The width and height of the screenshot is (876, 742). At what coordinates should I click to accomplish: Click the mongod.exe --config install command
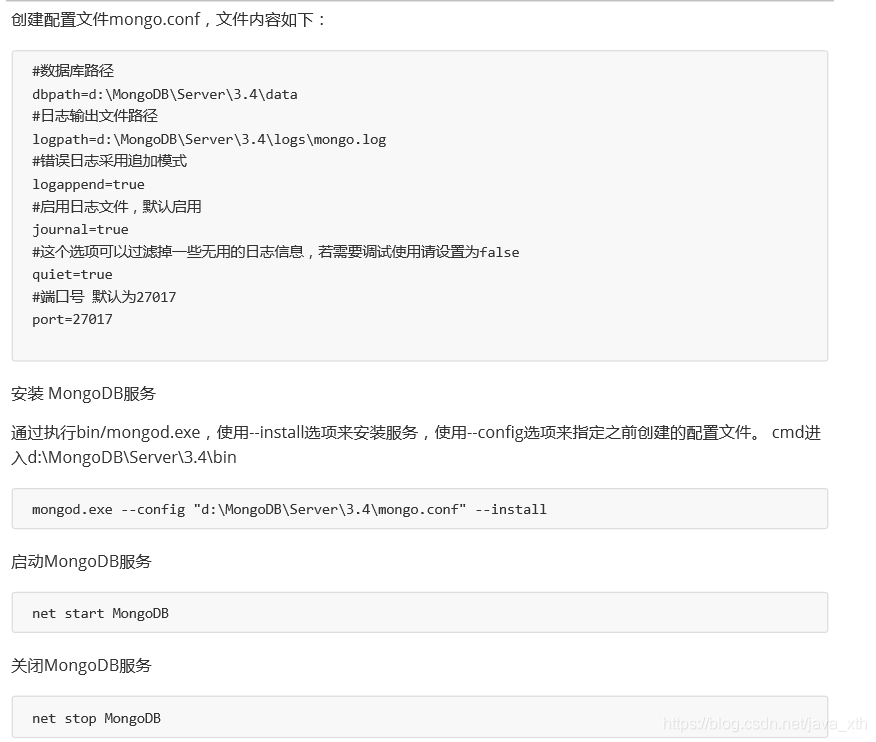pos(289,510)
